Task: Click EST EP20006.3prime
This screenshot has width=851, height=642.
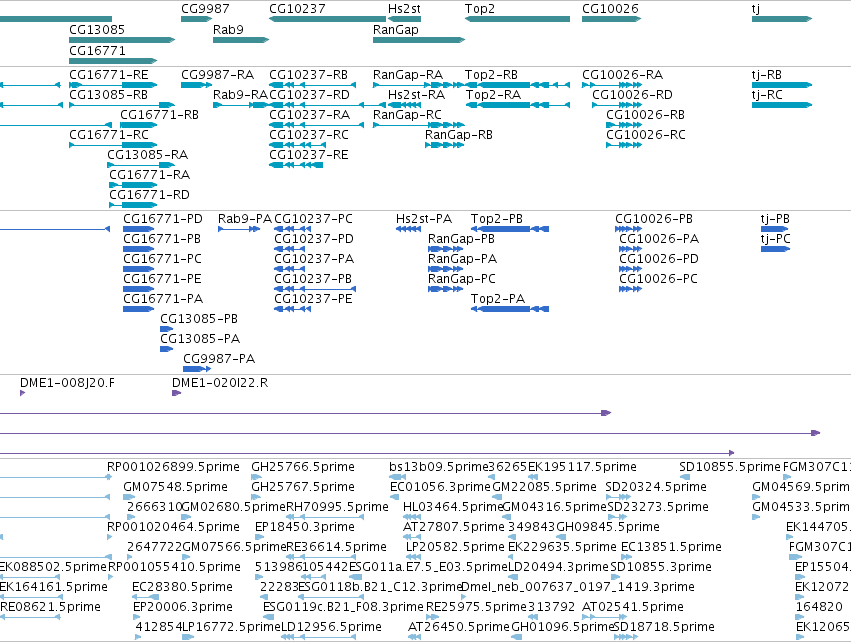Action: (x=183, y=607)
